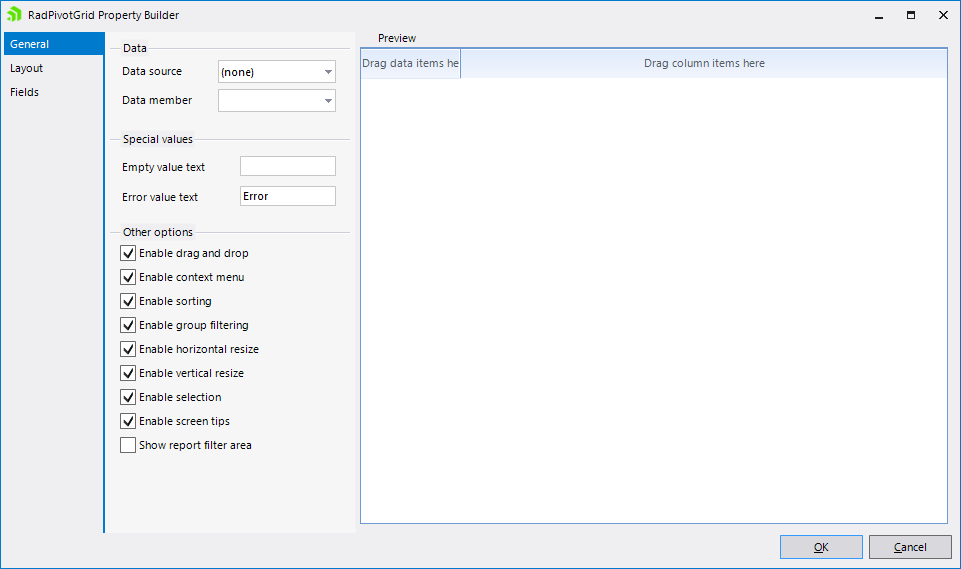Image resolution: width=961 pixels, height=569 pixels.
Task: Click the Cancel button
Action: tap(910, 547)
